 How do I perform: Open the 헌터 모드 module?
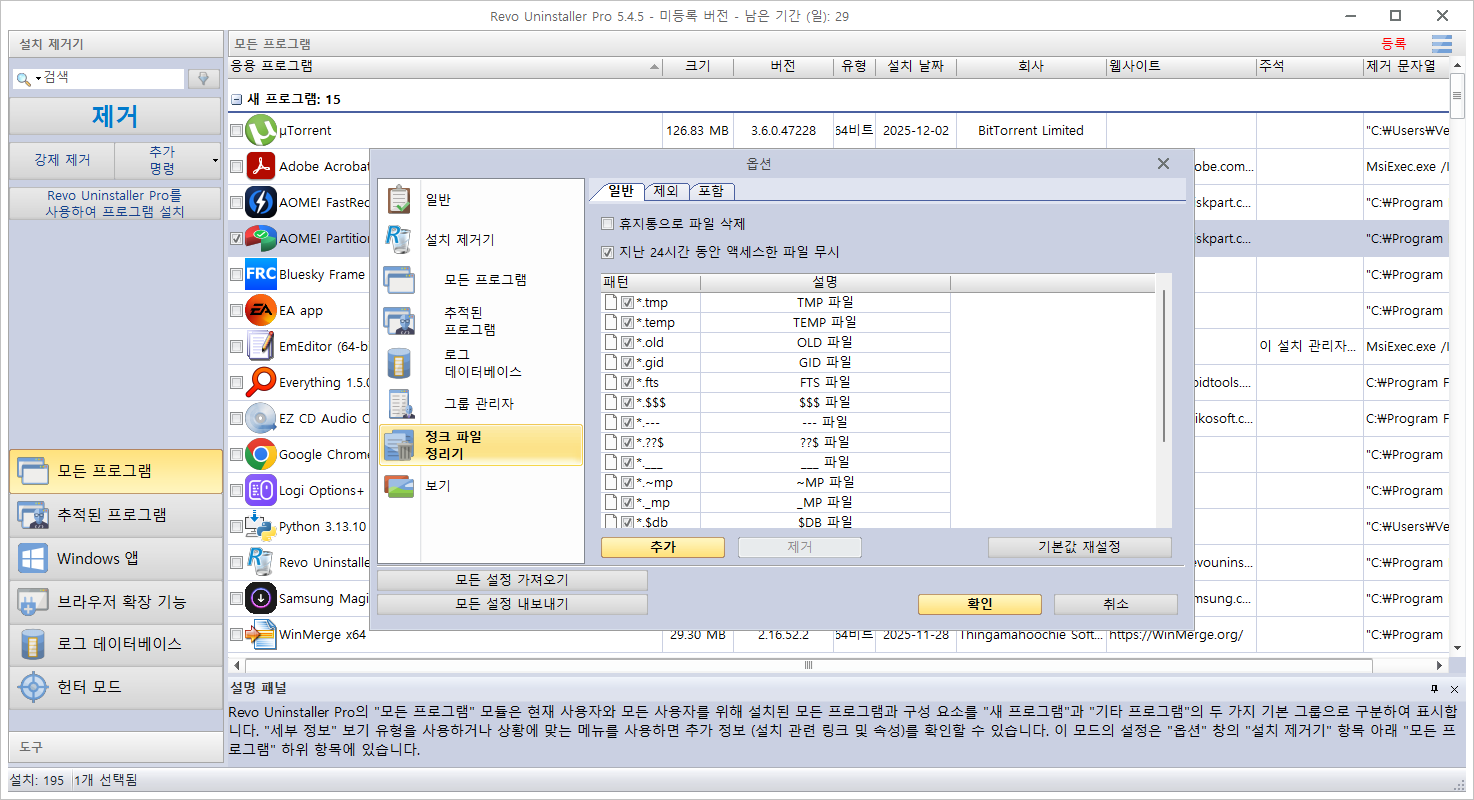[x=116, y=687]
